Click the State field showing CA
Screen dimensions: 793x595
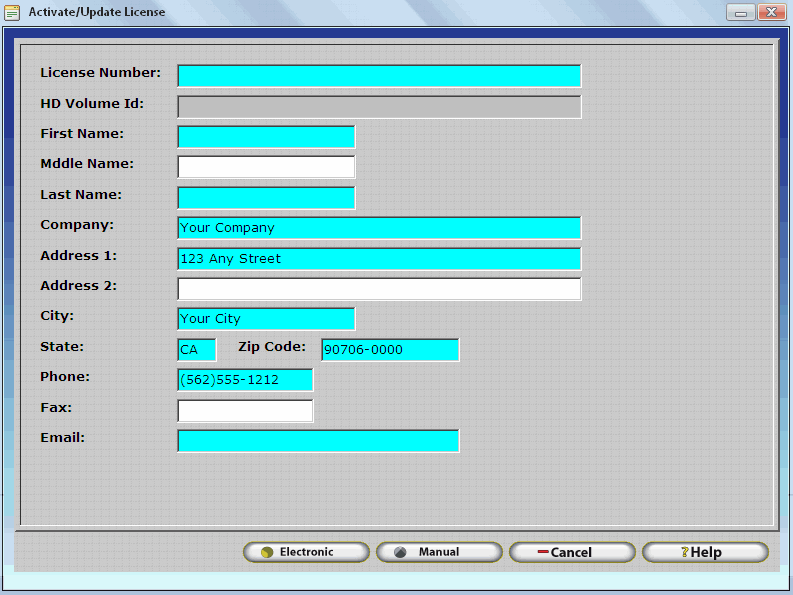click(x=197, y=350)
